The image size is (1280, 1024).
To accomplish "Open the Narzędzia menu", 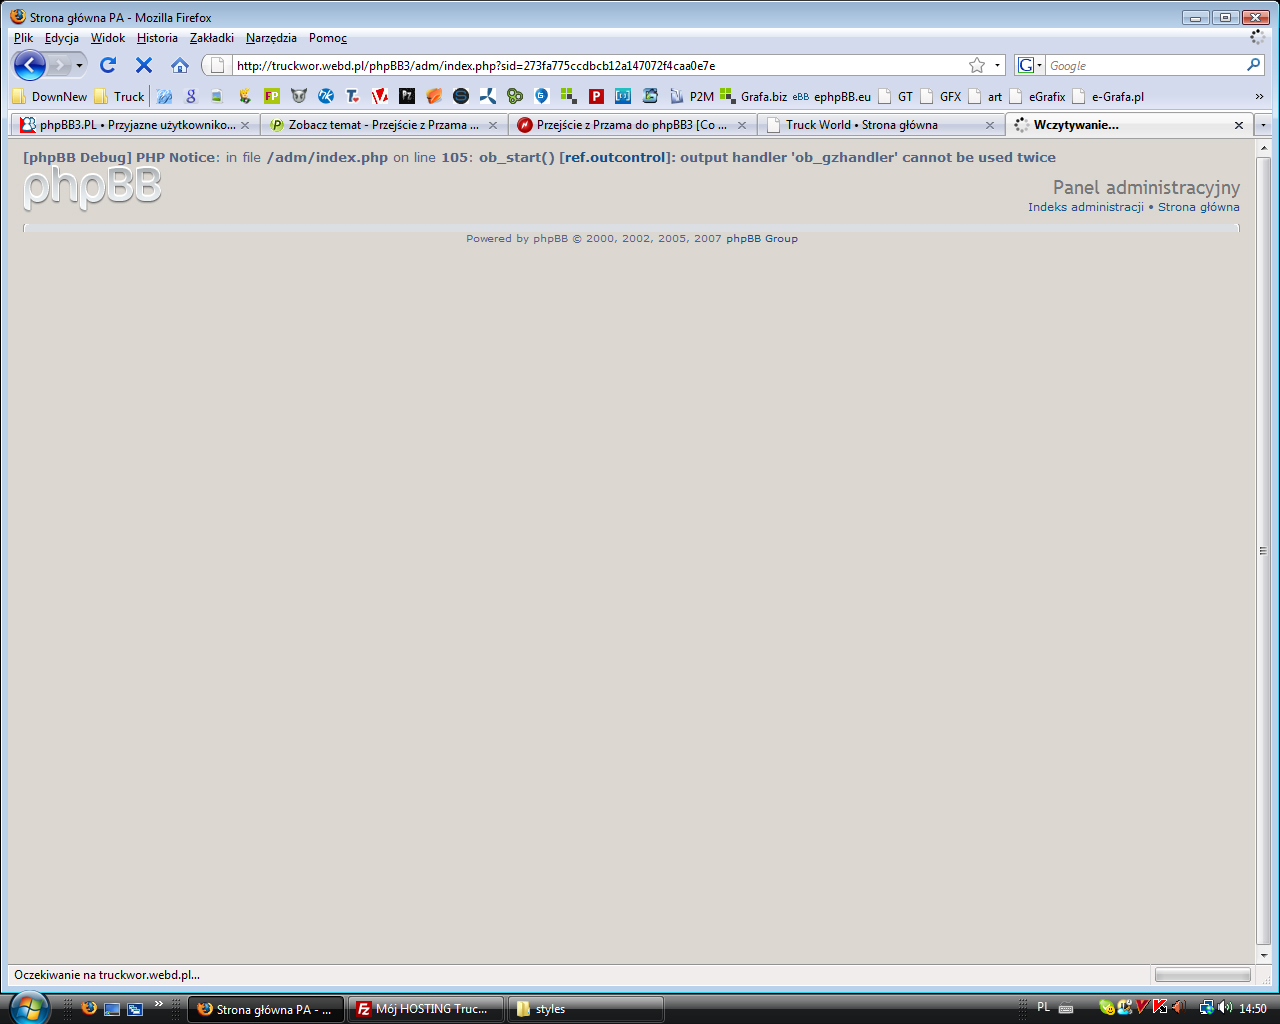I will 271,38.
